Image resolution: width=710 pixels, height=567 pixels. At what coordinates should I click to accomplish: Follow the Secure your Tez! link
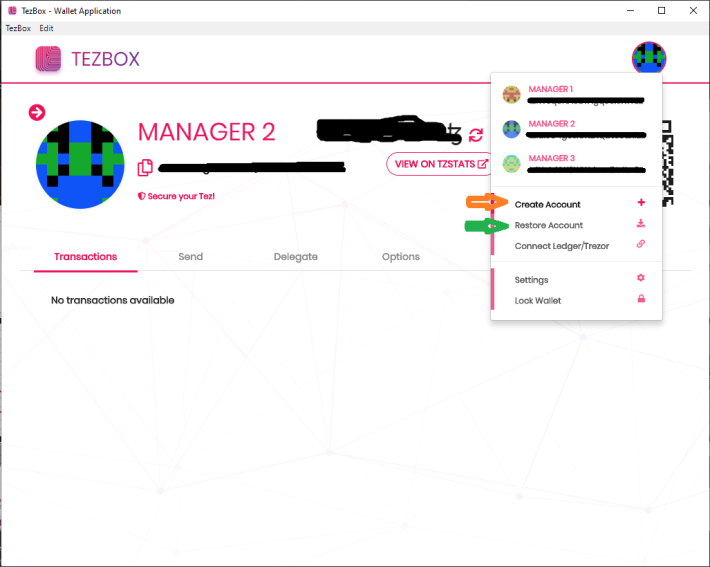click(176, 196)
